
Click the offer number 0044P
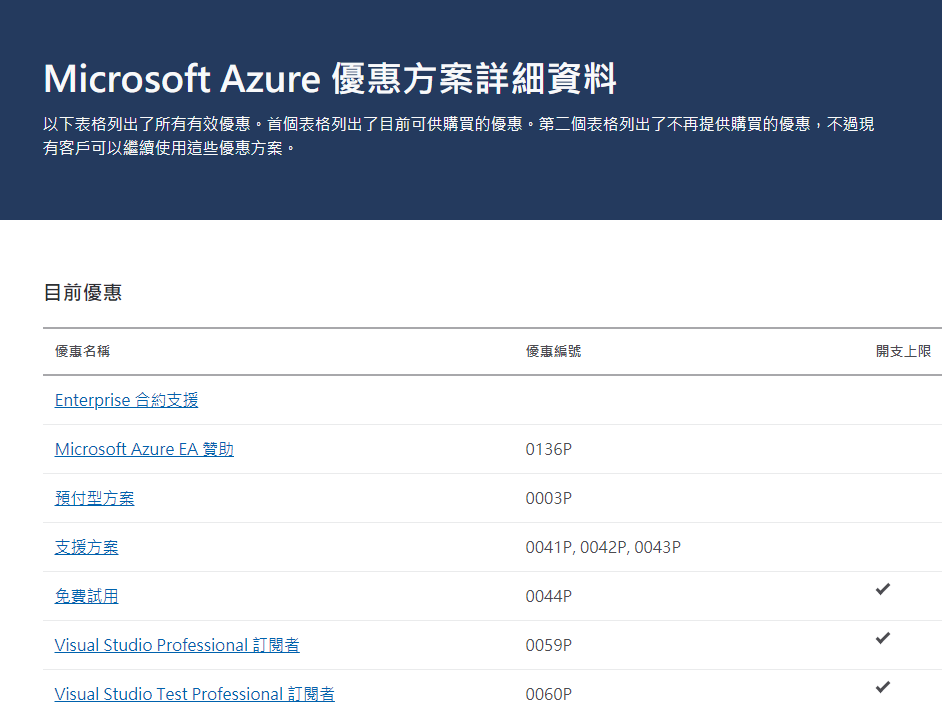(x=548, y=596)
